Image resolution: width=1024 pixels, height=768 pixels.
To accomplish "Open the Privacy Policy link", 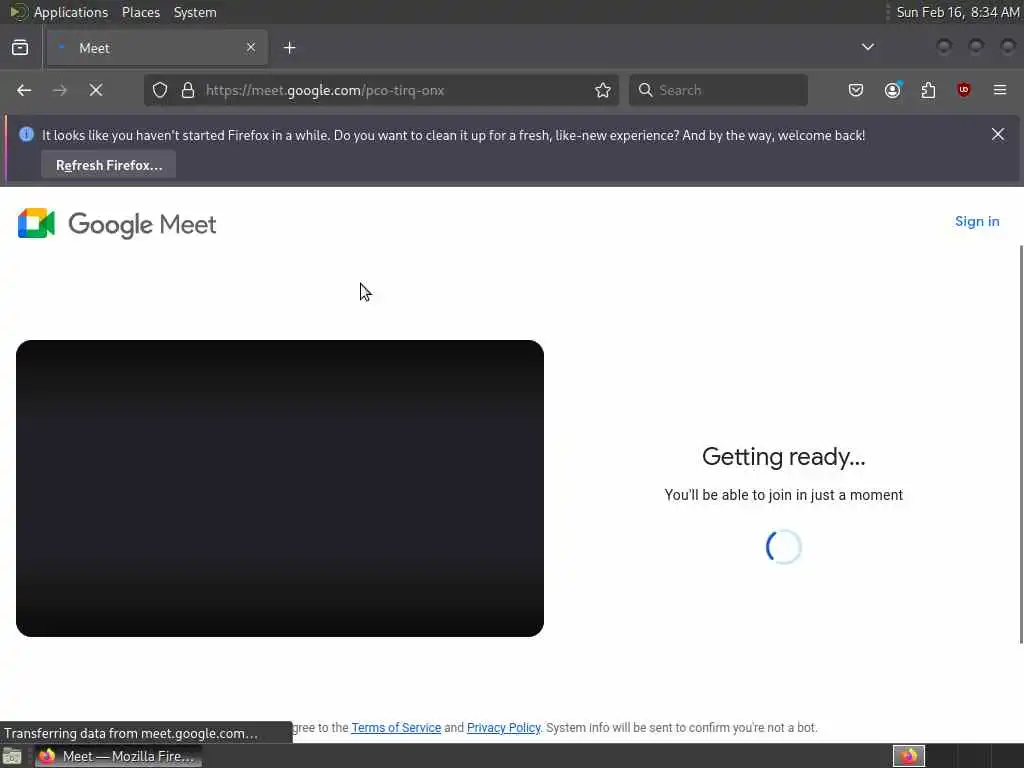I will 504,728.
